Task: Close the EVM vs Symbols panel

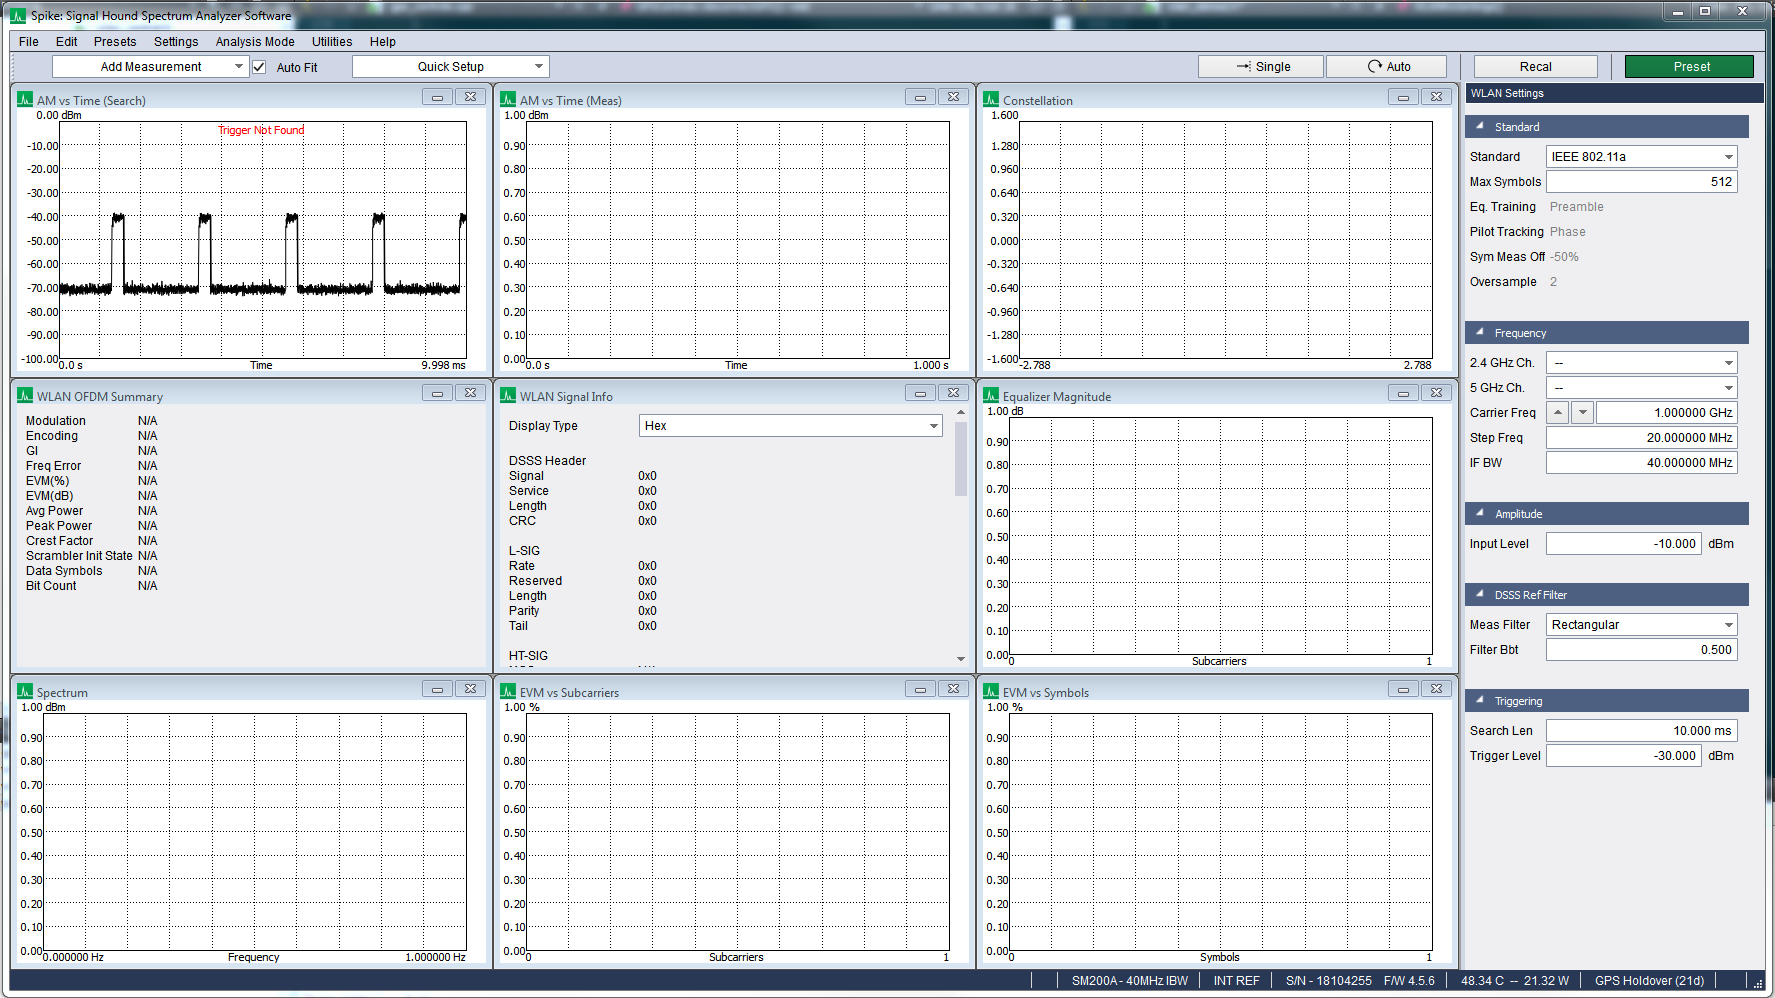Action: point(1436,689)
